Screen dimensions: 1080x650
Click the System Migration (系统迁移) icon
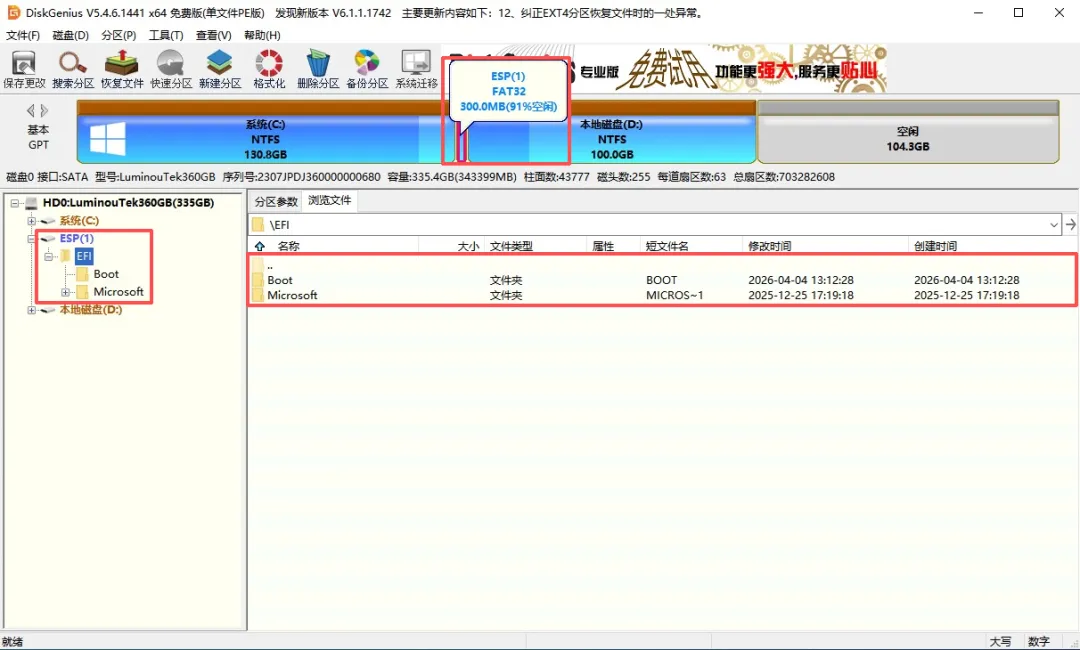click(x=416, y=70)
